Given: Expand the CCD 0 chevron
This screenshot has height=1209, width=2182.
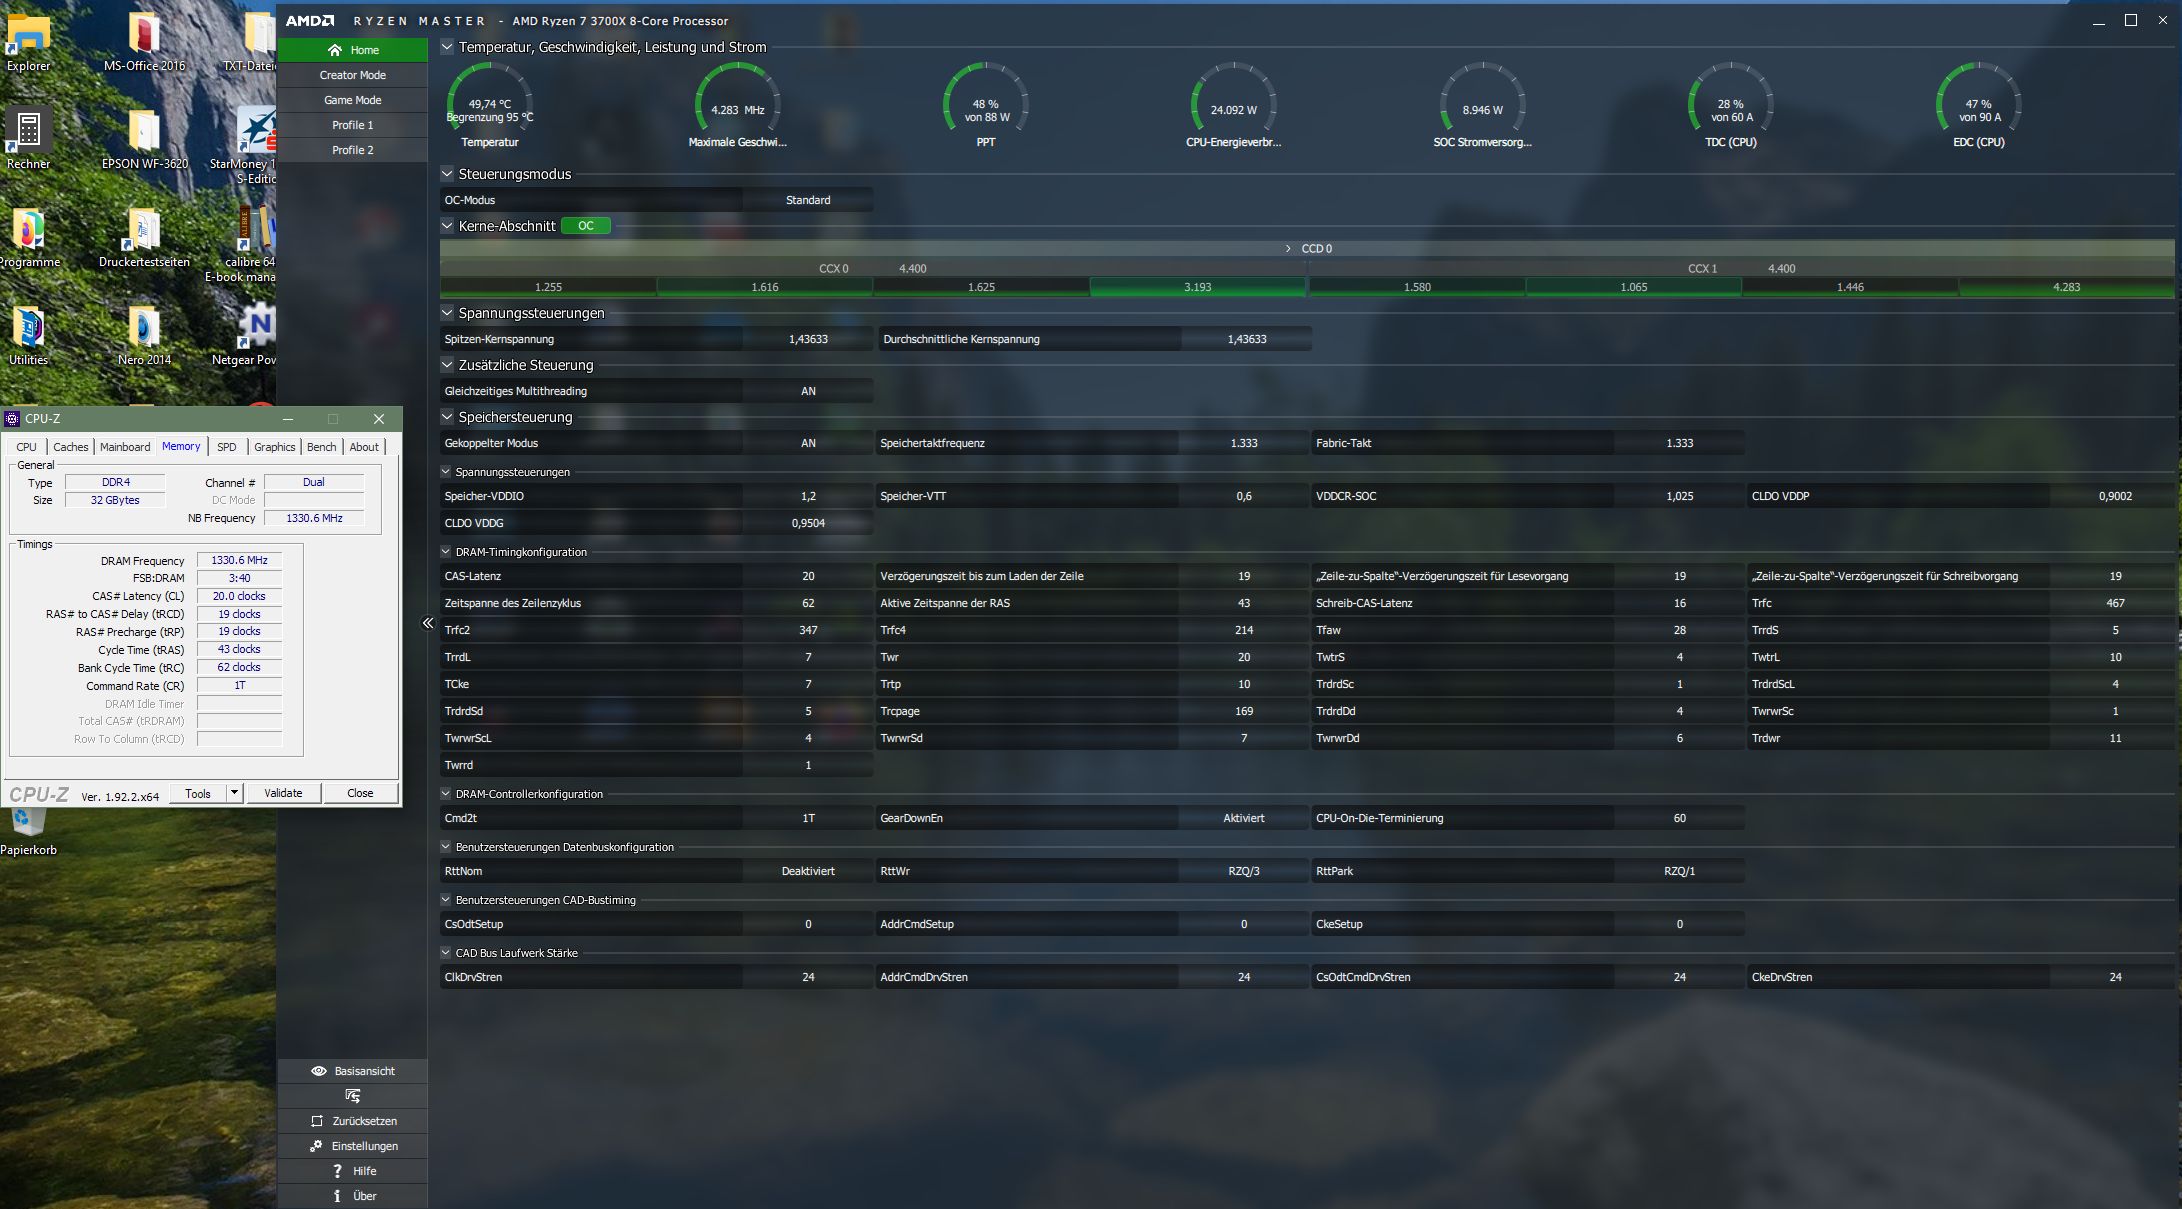Looking at the screenshot, I should (x=1288, y=248).
